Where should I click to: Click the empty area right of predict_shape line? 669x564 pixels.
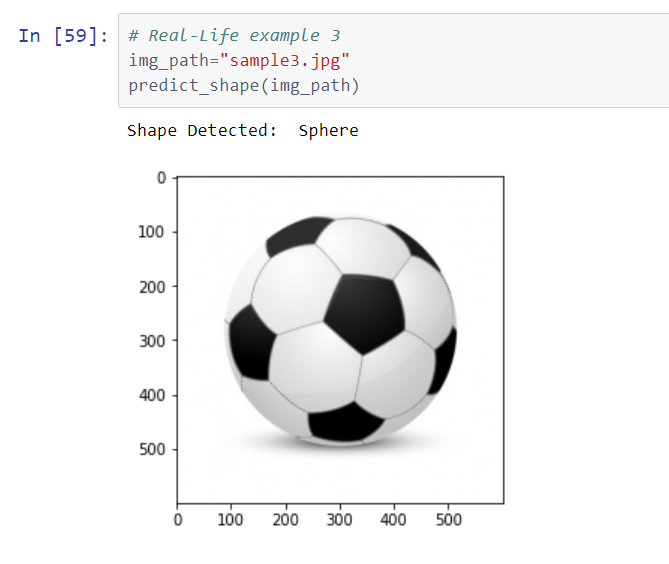pyautogui.click(x=512, y=85)
